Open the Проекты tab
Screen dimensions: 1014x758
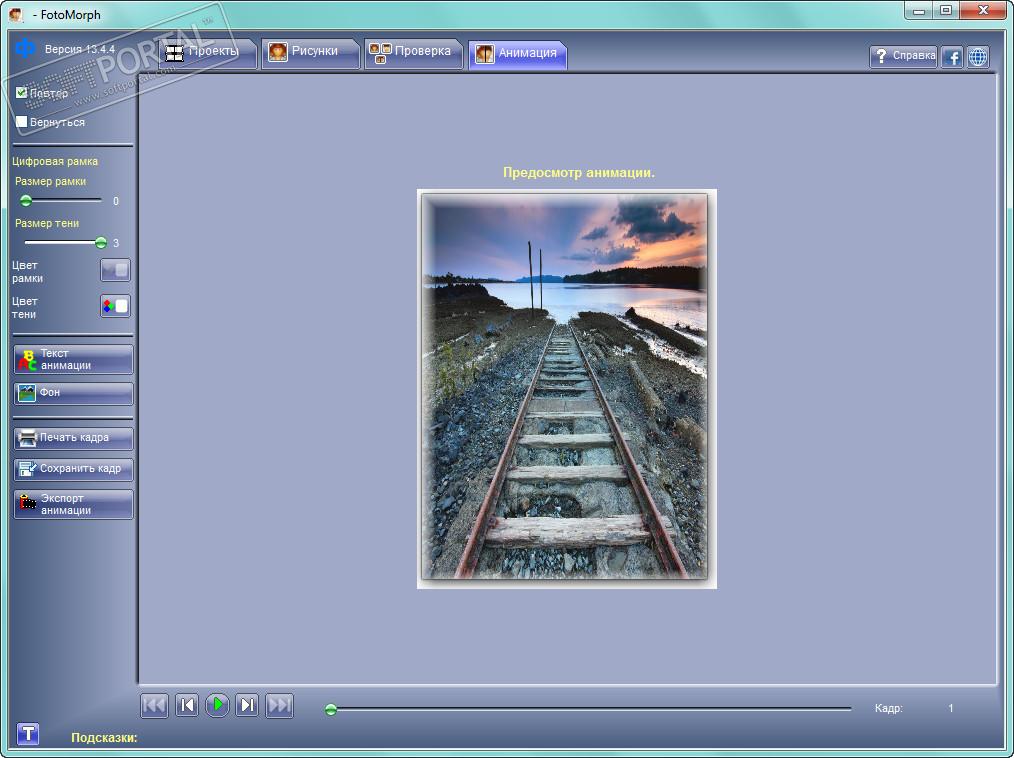[x=208, y=53]
